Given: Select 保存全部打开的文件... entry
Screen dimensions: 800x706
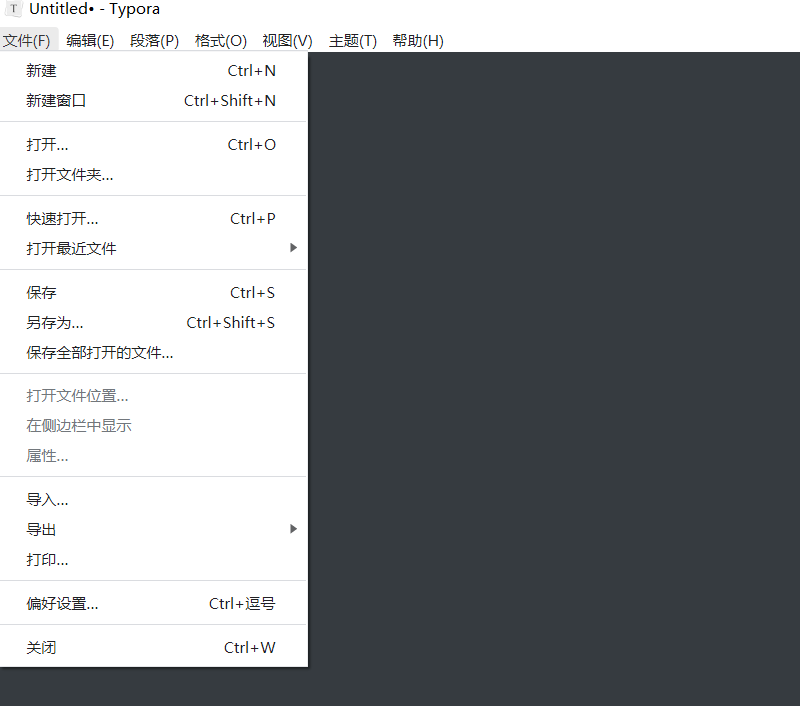Looking at the screenshot, I should click(x=154, y=352).
